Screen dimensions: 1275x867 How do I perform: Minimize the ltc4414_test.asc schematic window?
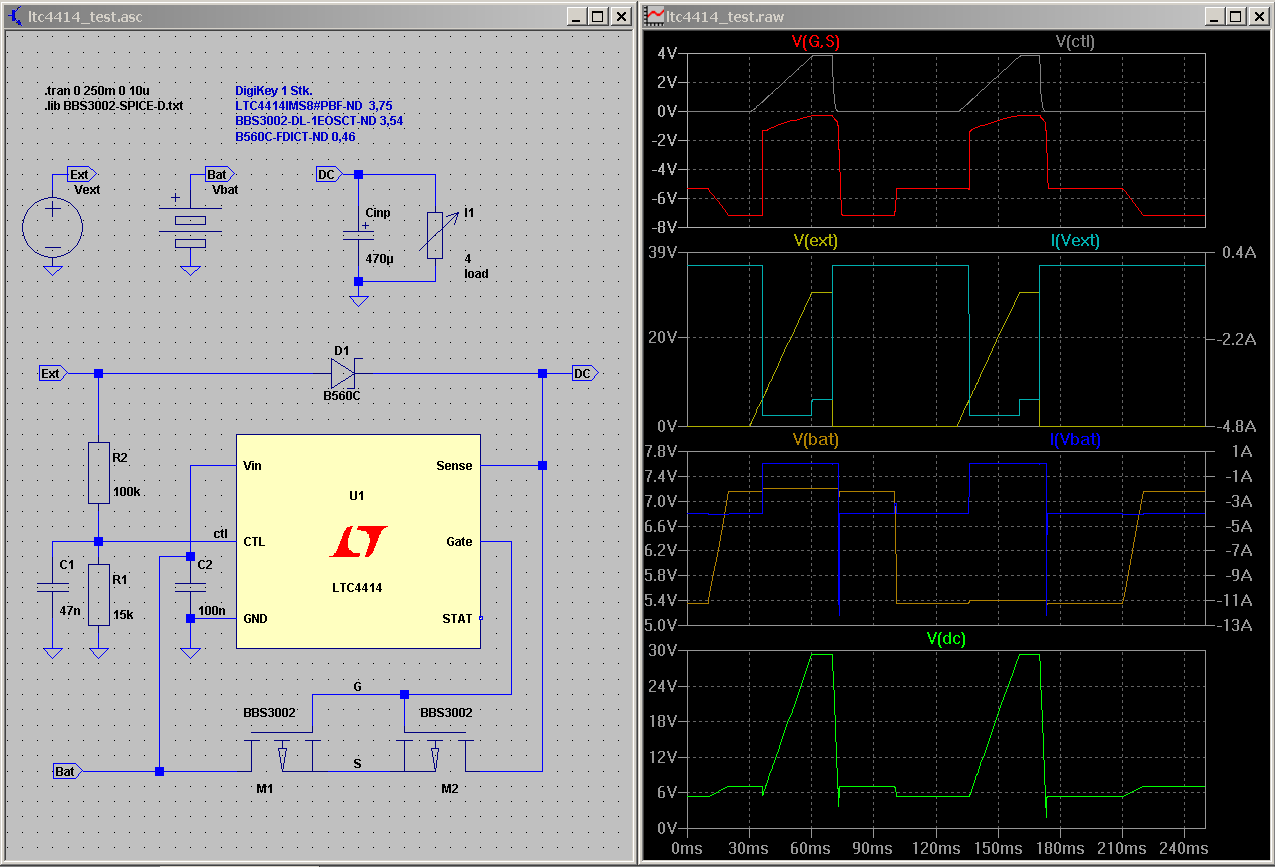575,16
